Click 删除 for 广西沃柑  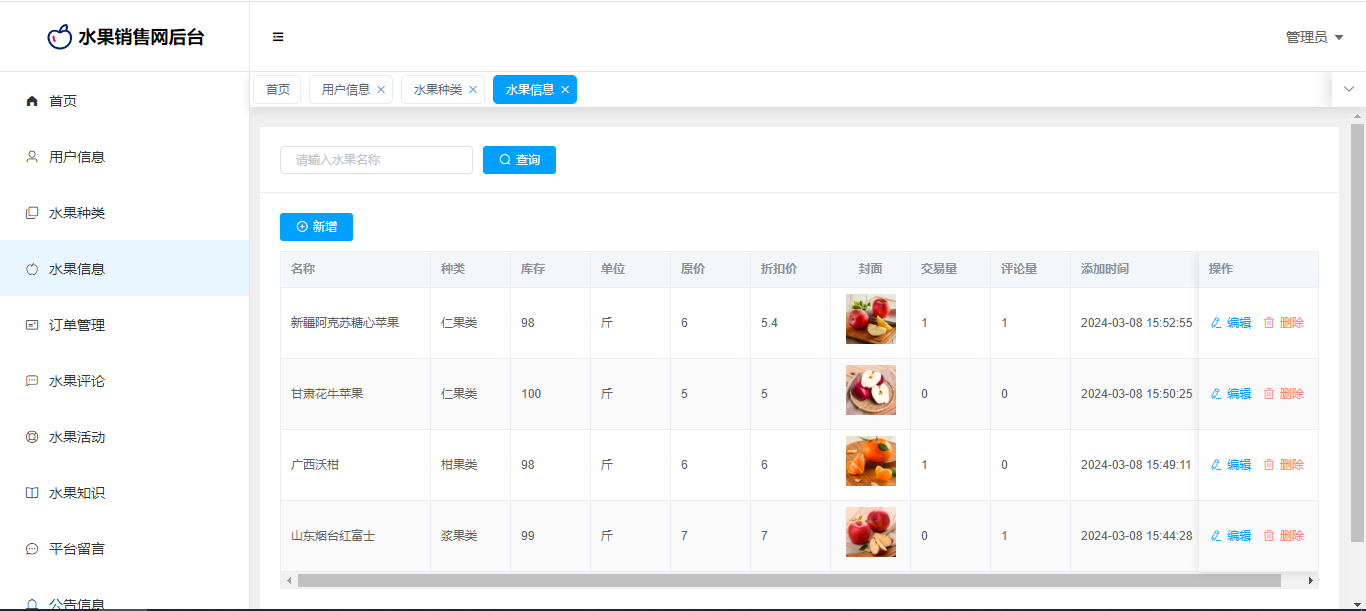coord(1284,465)
